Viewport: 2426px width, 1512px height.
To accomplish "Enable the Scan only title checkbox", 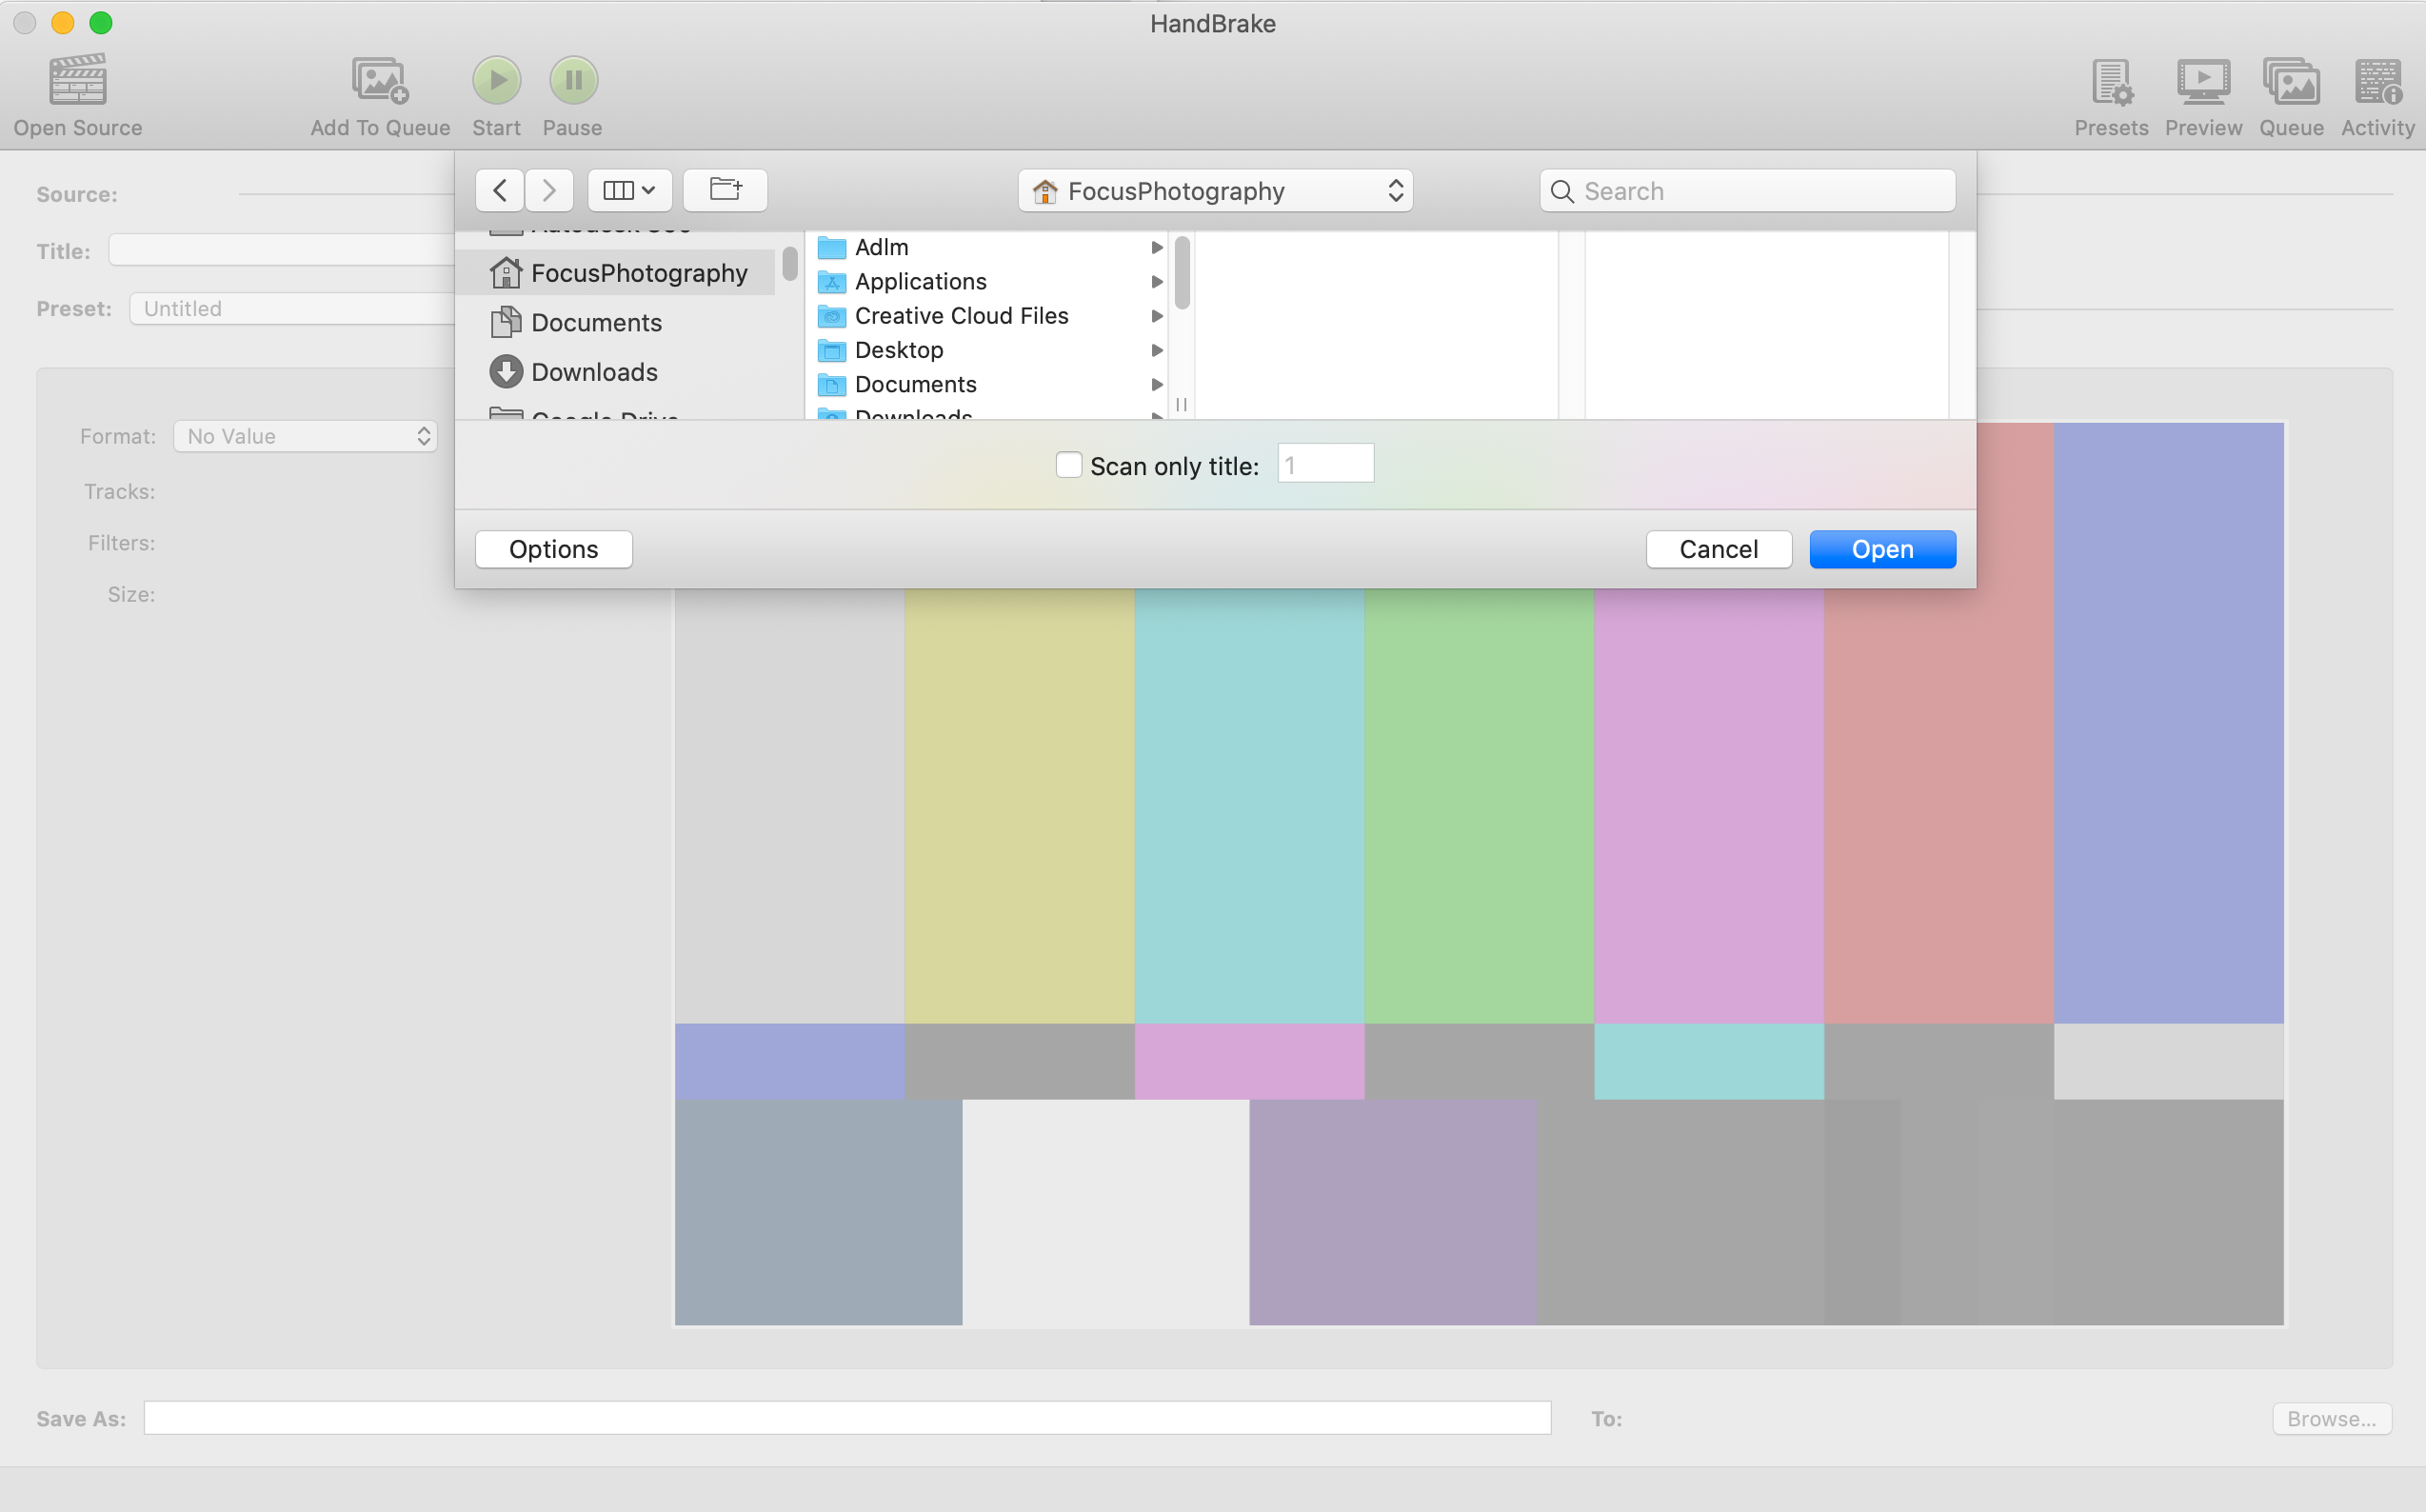I will (1068, 465).
